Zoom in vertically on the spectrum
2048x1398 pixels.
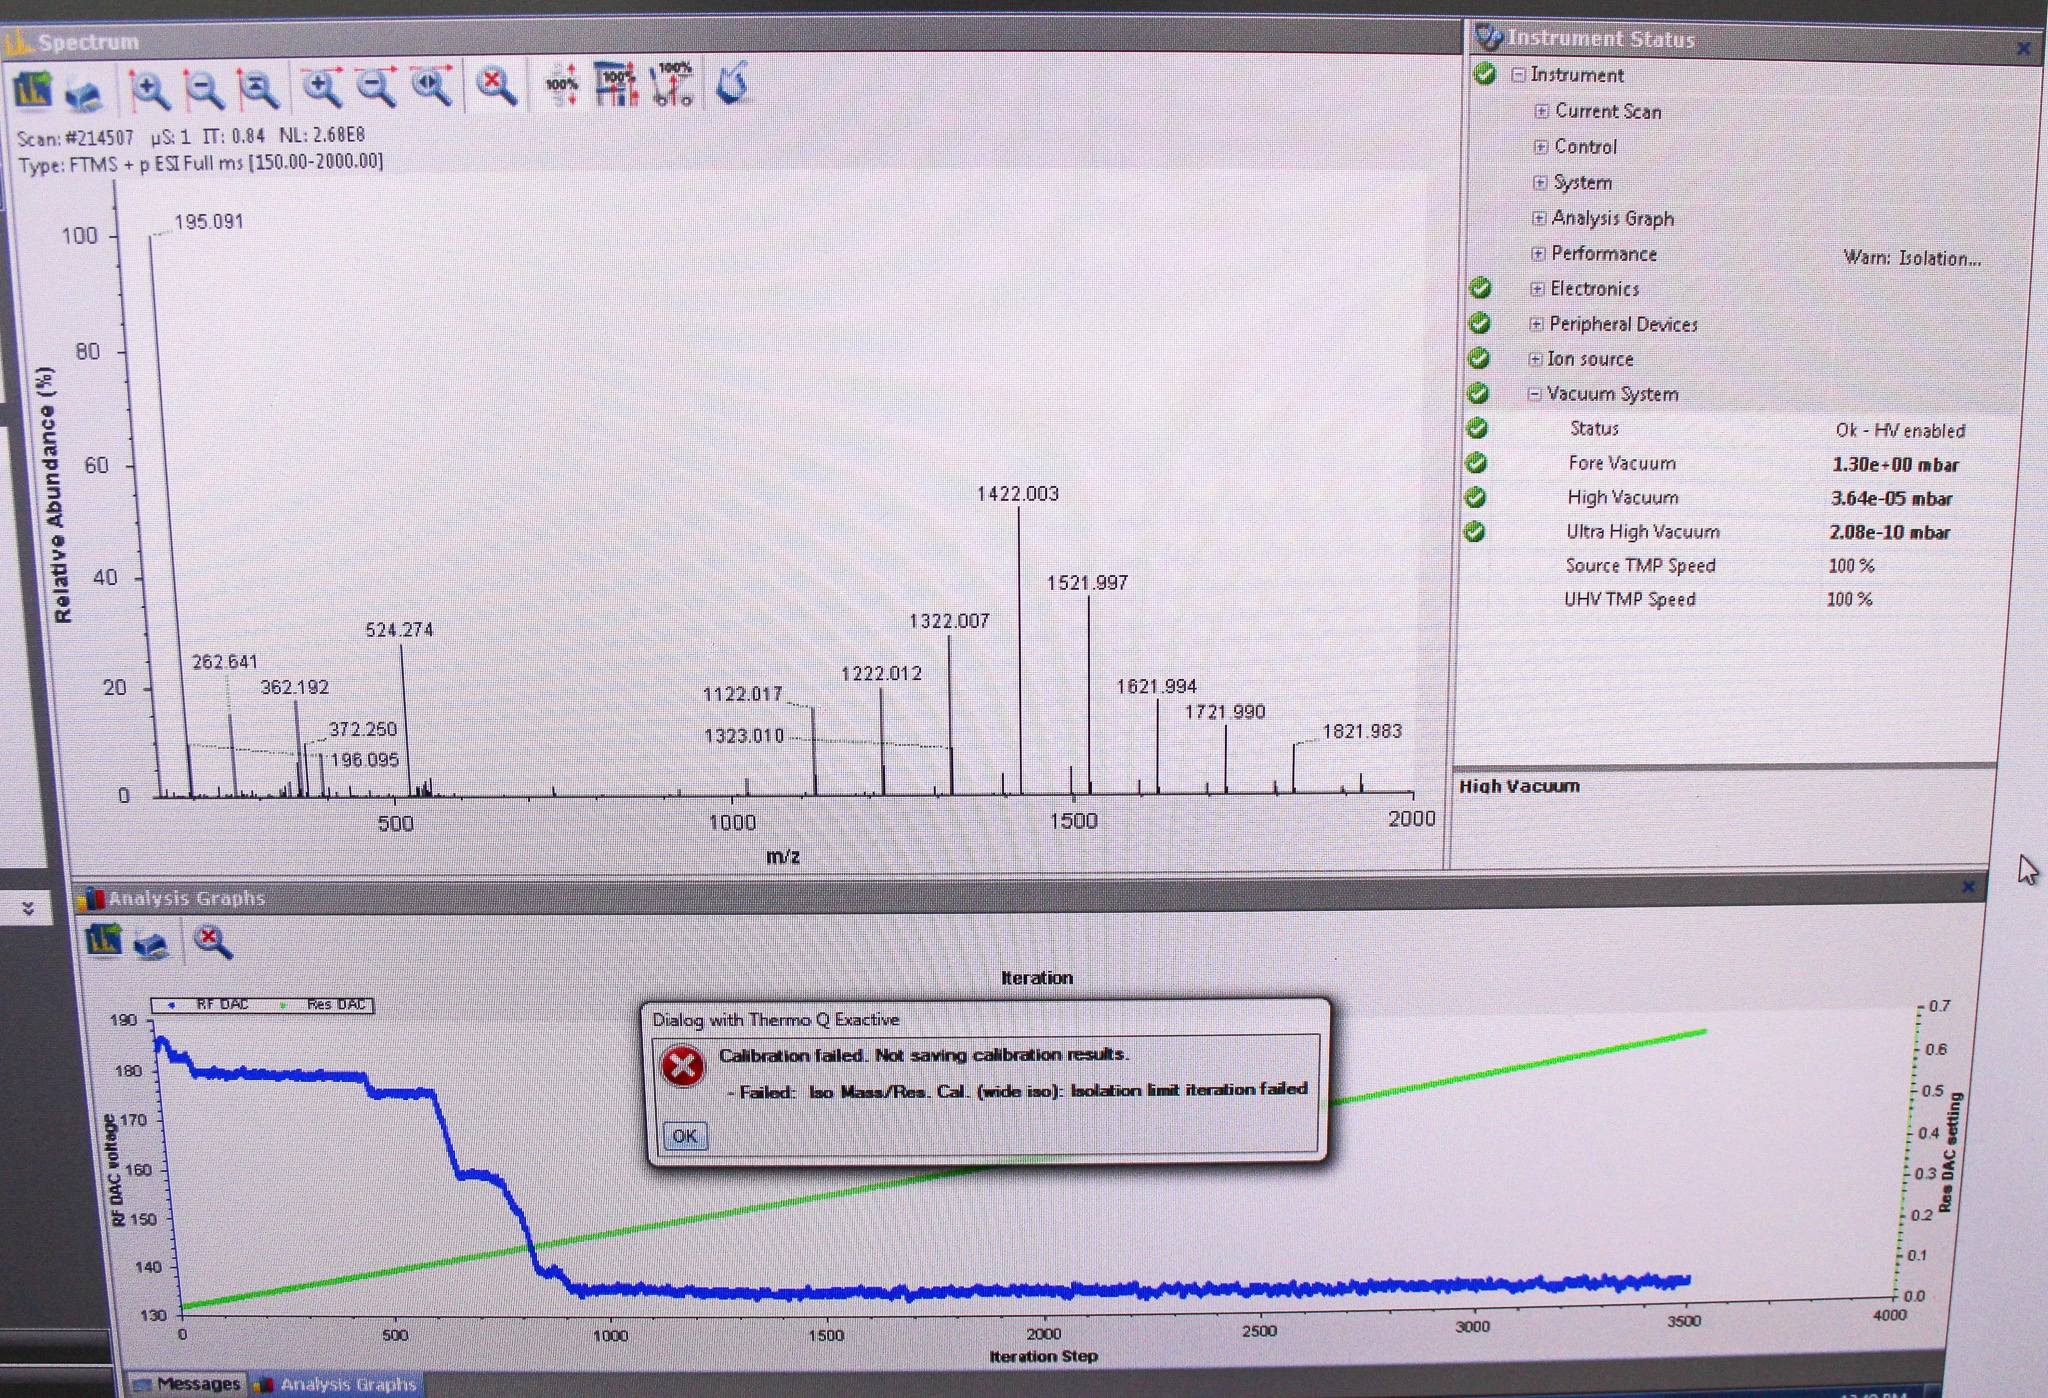(x=149, y=90)
